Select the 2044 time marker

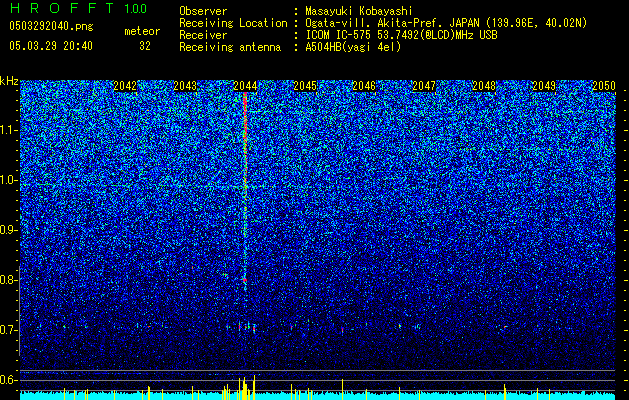[245, 86]
